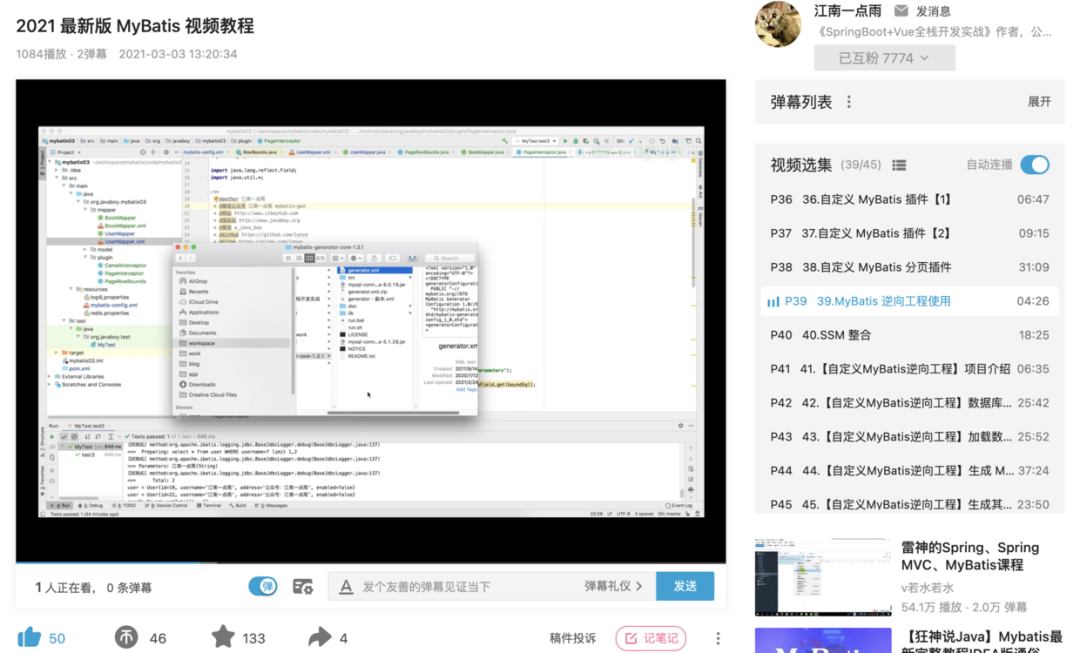The height and width of the screenshot is (653, 1080).
Task: Play P37 自定义 MyBatis 插件【2】
Action: click(x=909, y=234)
